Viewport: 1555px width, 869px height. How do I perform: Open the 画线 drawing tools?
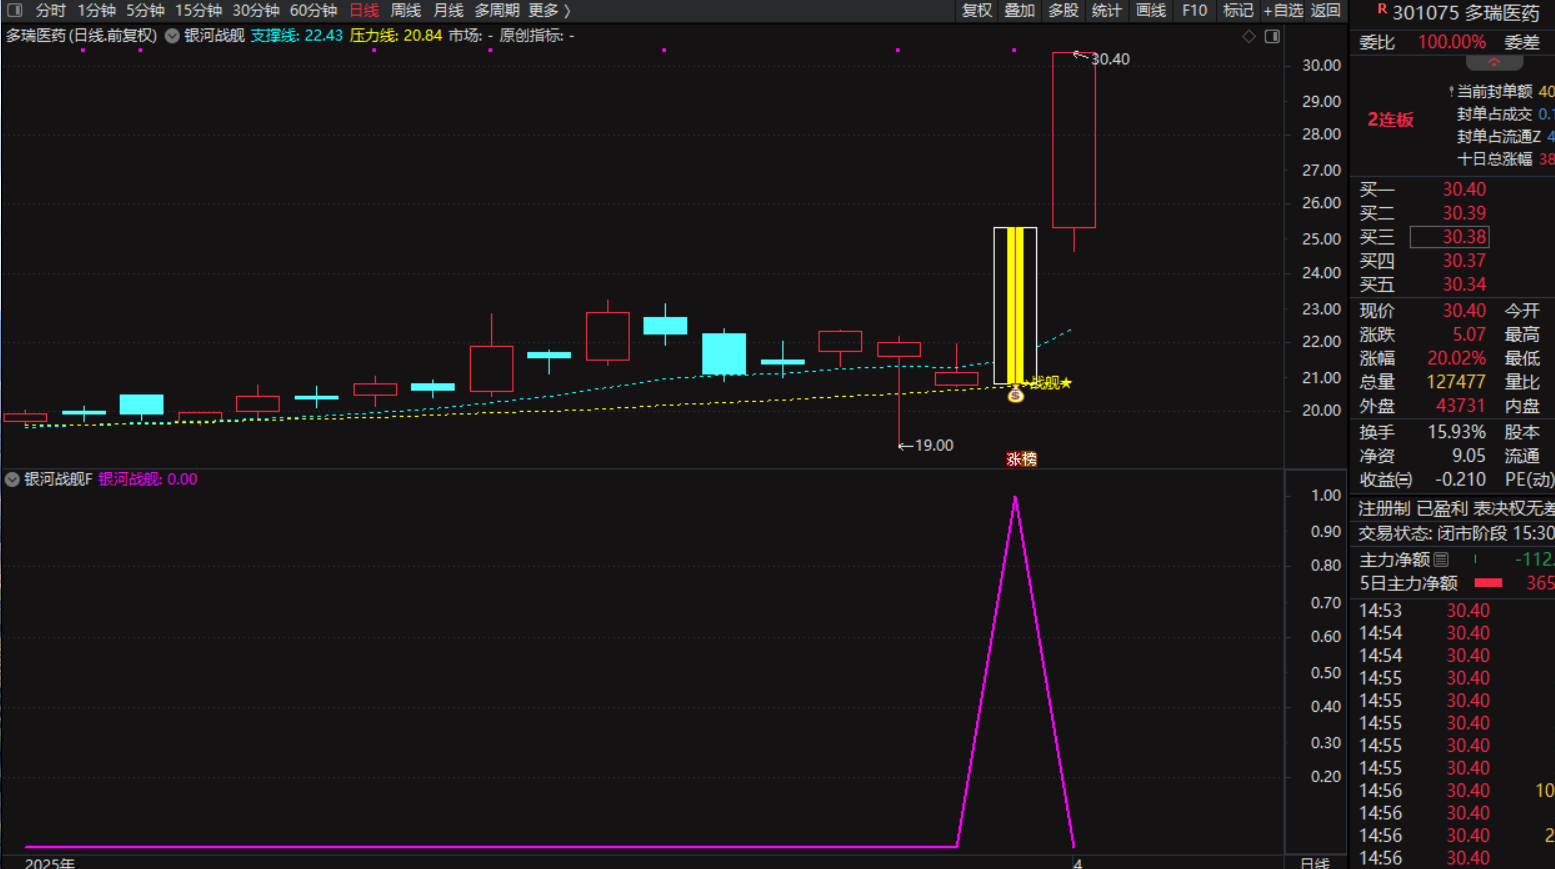tap(1150, 10)
